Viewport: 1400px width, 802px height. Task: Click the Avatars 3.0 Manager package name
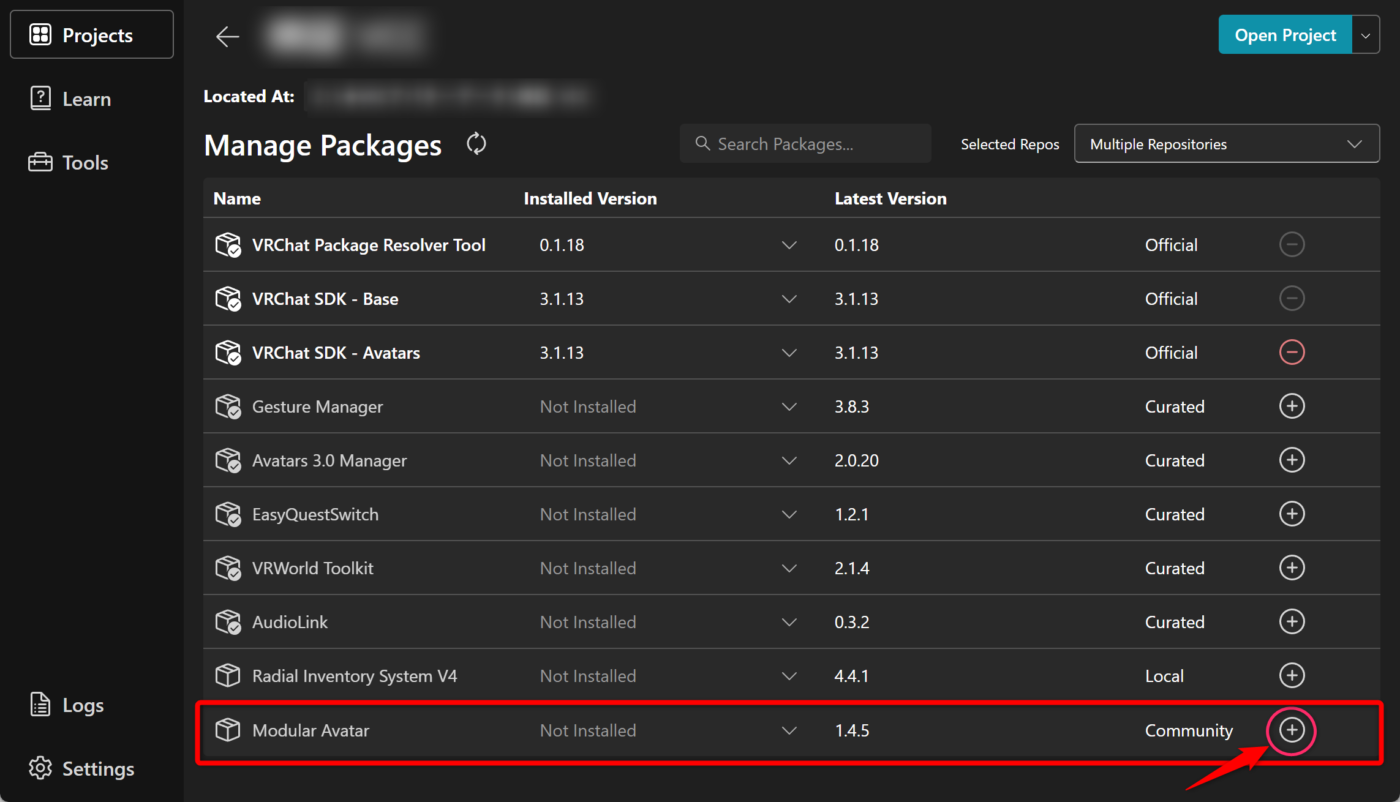[330, 461]
